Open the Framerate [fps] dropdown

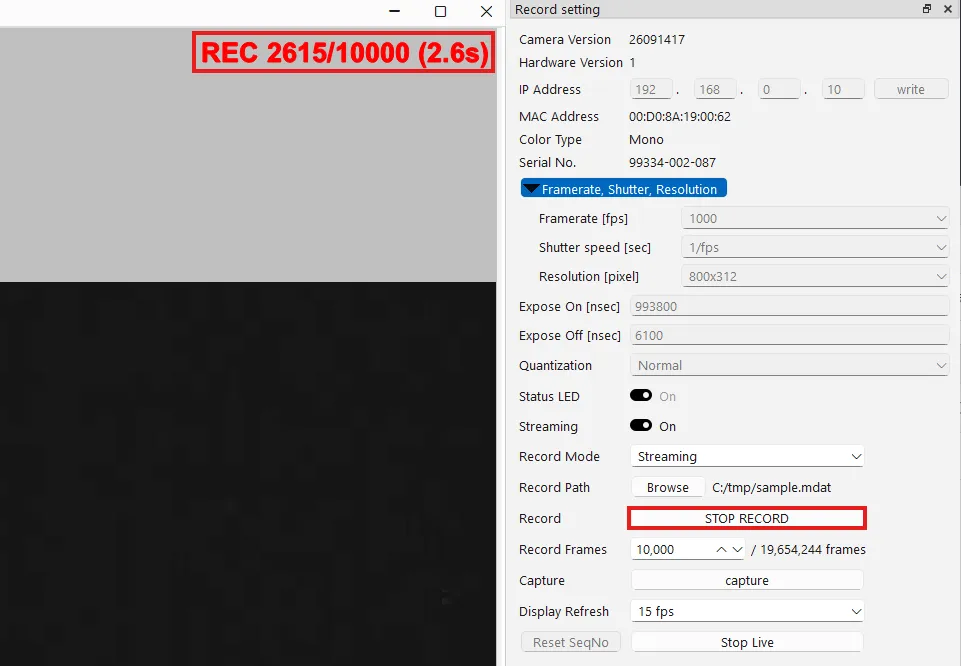pos(815,218)
